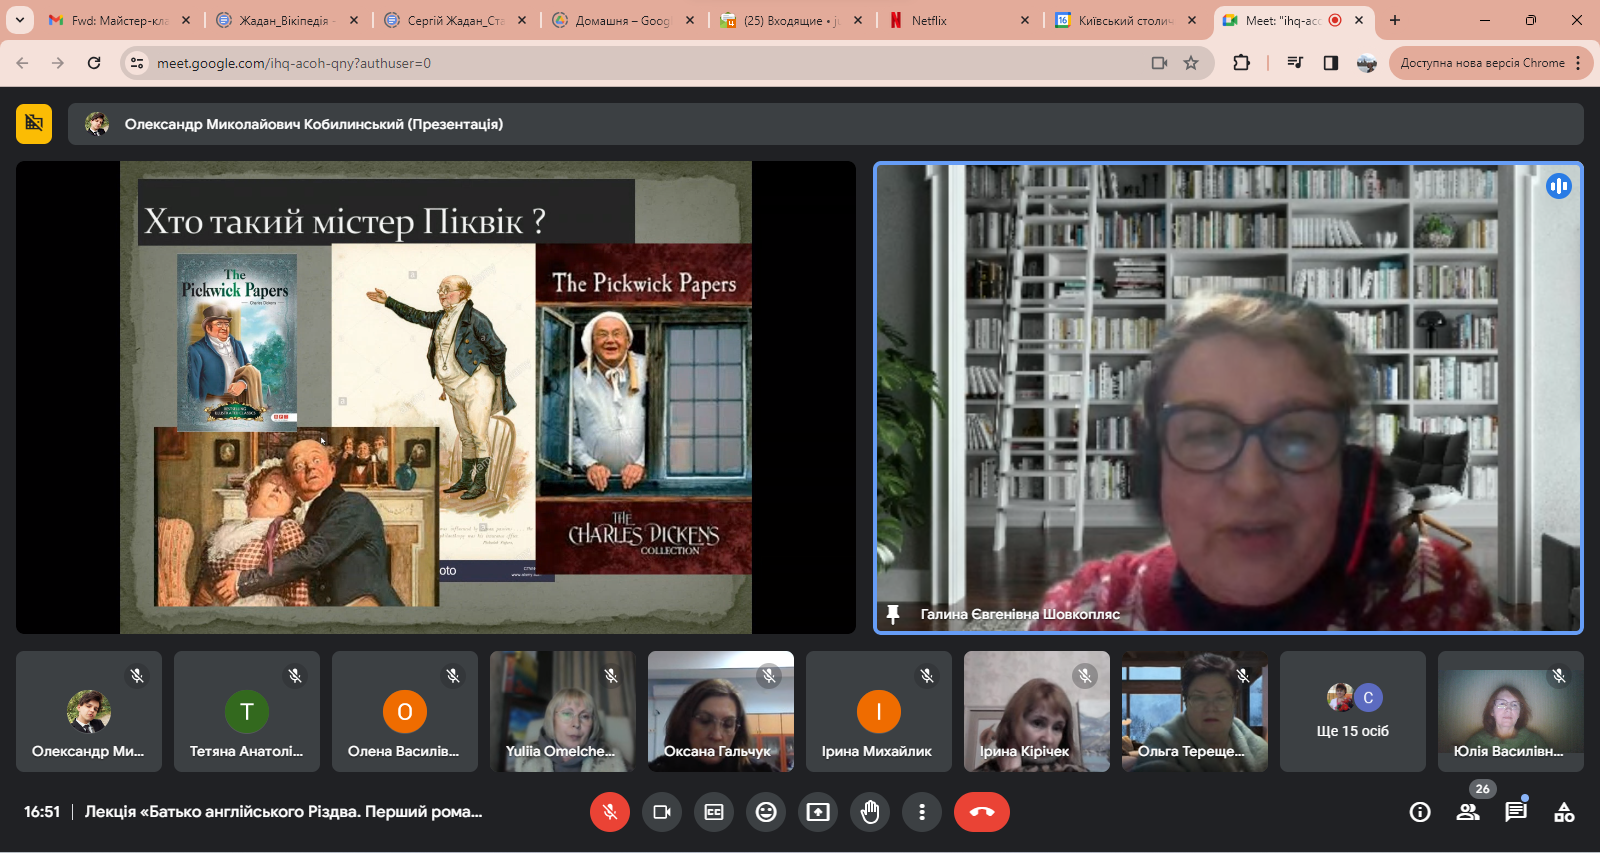Open chat with everyone panel

coord(1516,812)
